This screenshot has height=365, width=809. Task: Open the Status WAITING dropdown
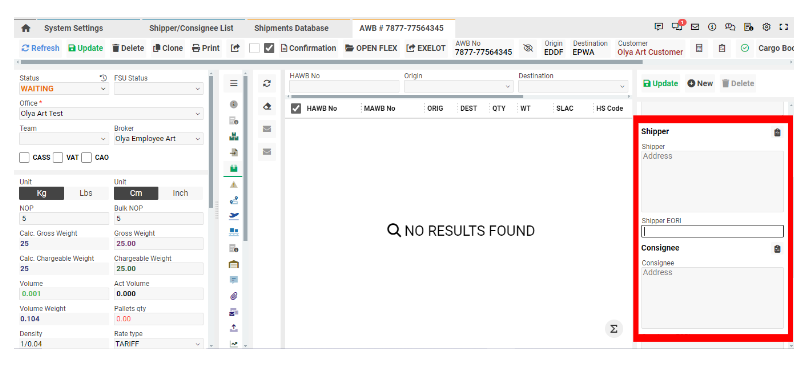[64, 89]
